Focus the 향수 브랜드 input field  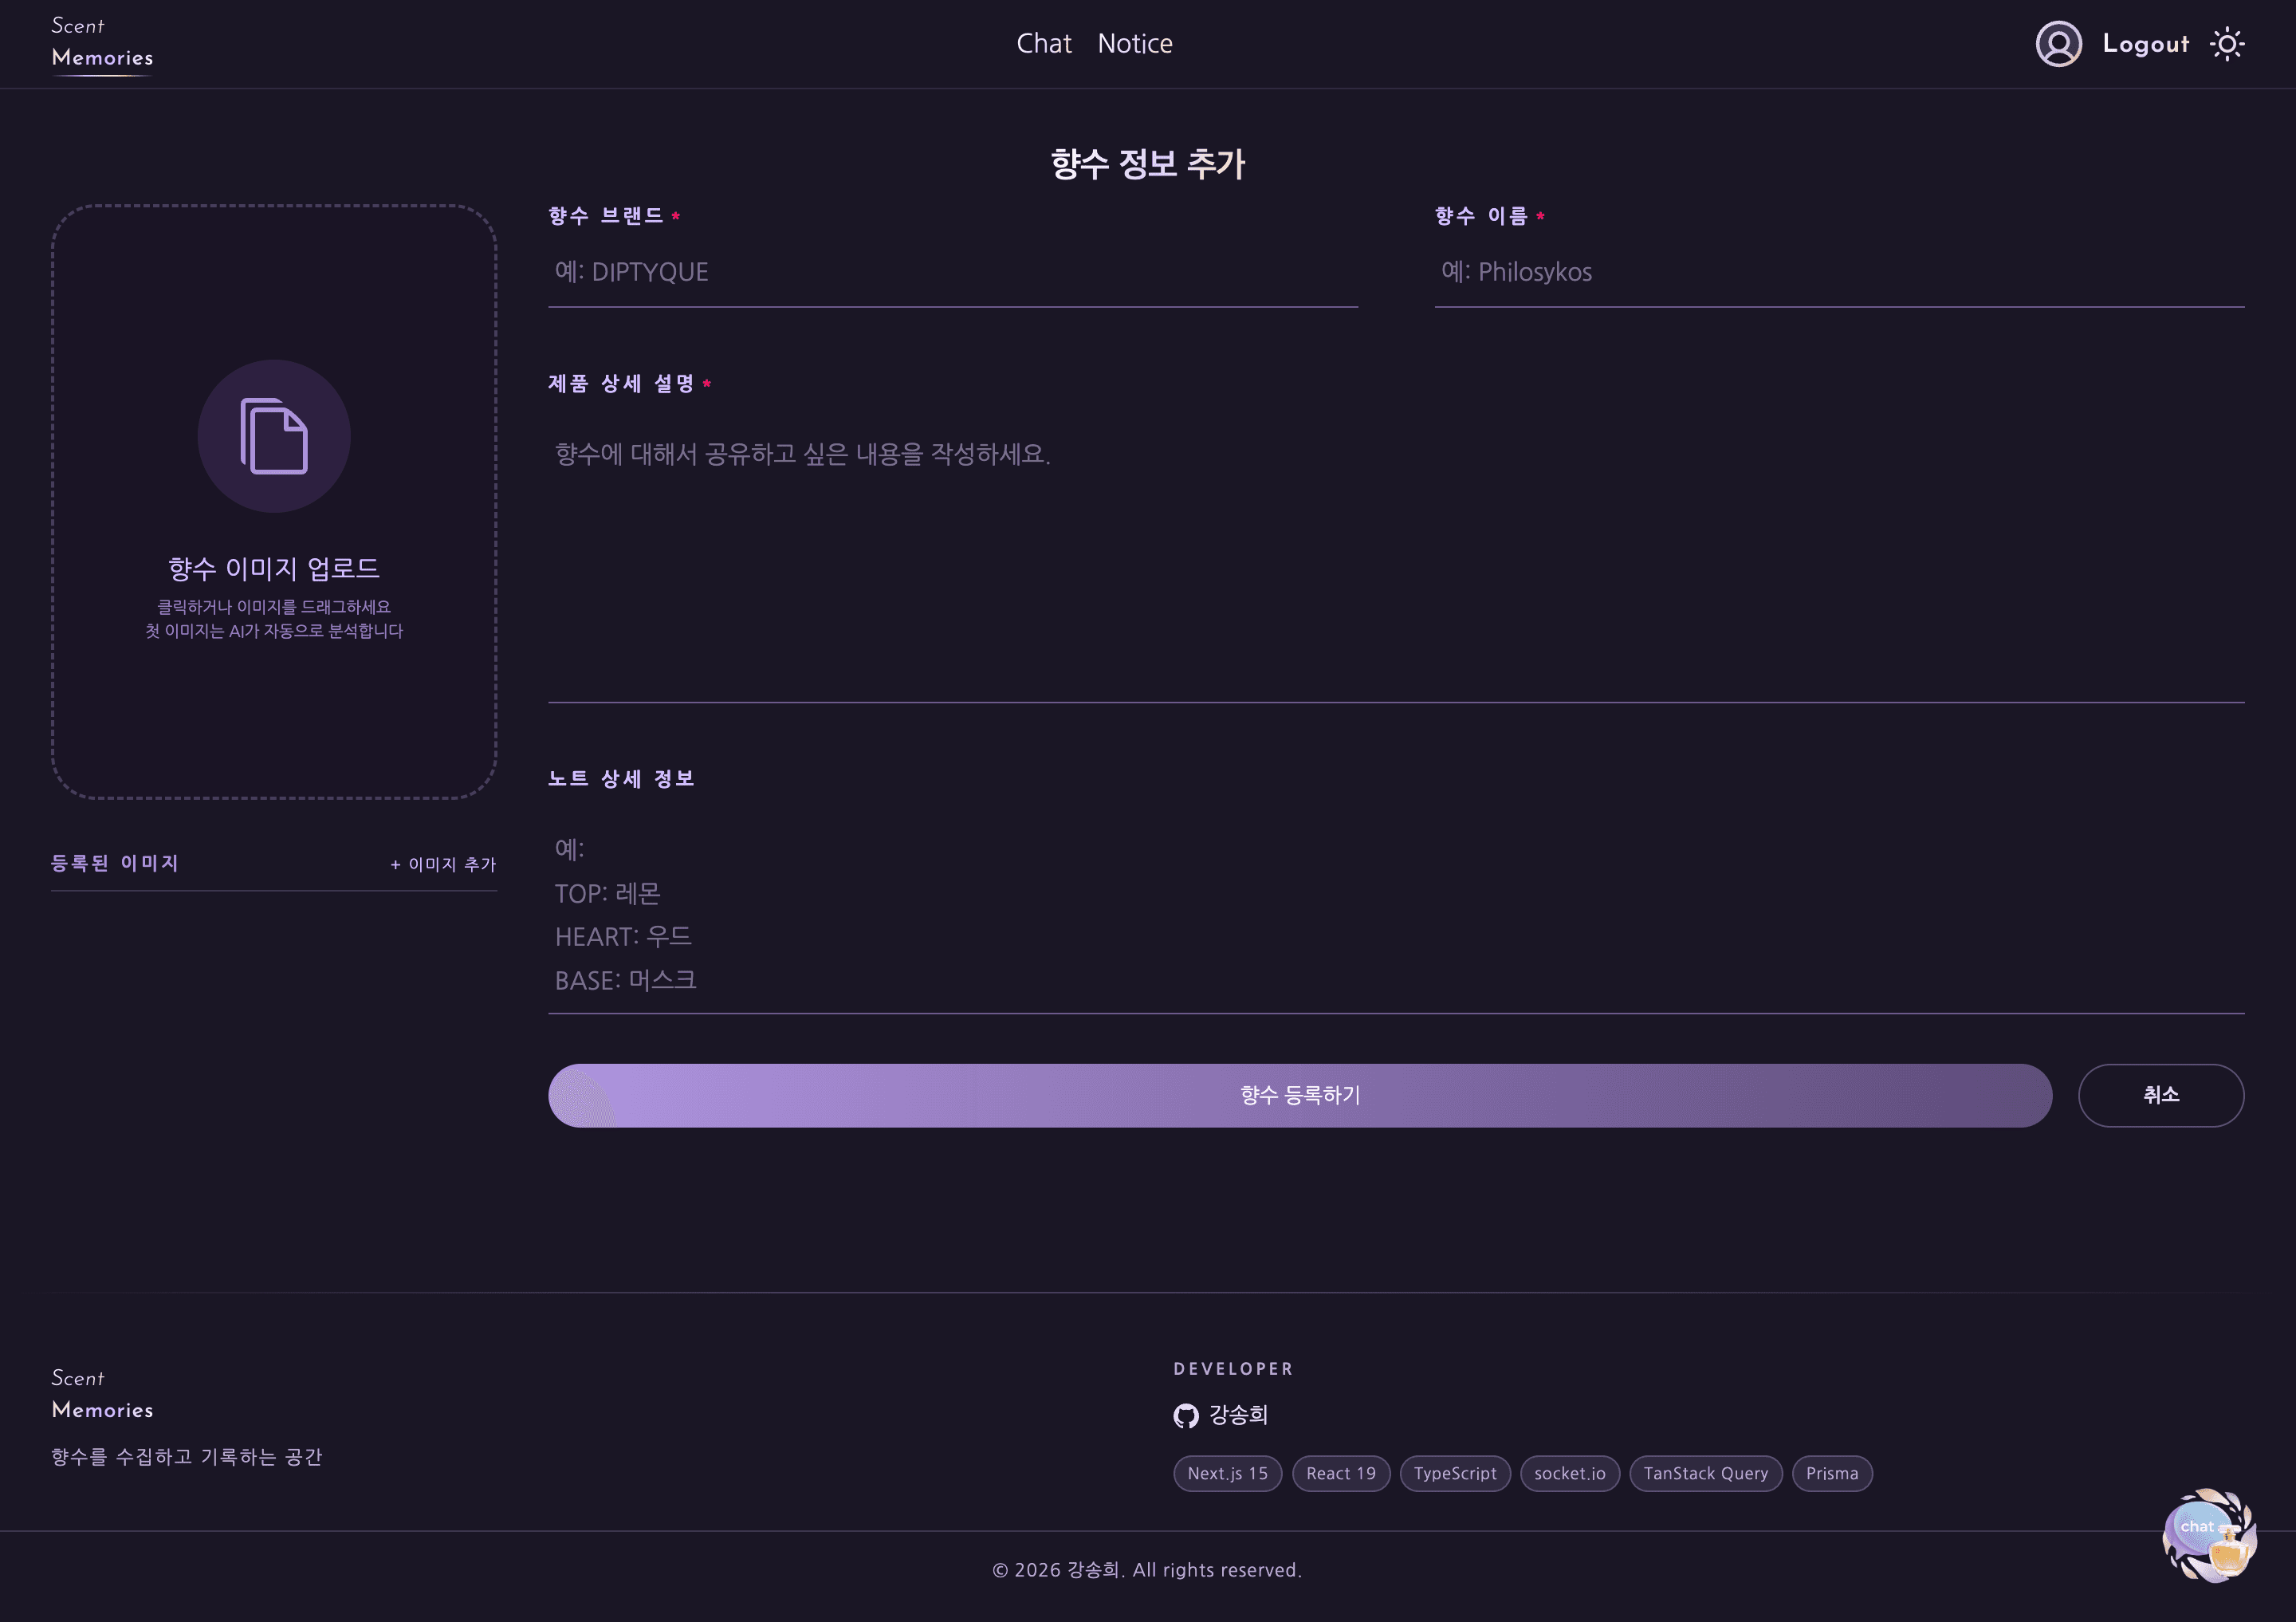tap(952, 272)
